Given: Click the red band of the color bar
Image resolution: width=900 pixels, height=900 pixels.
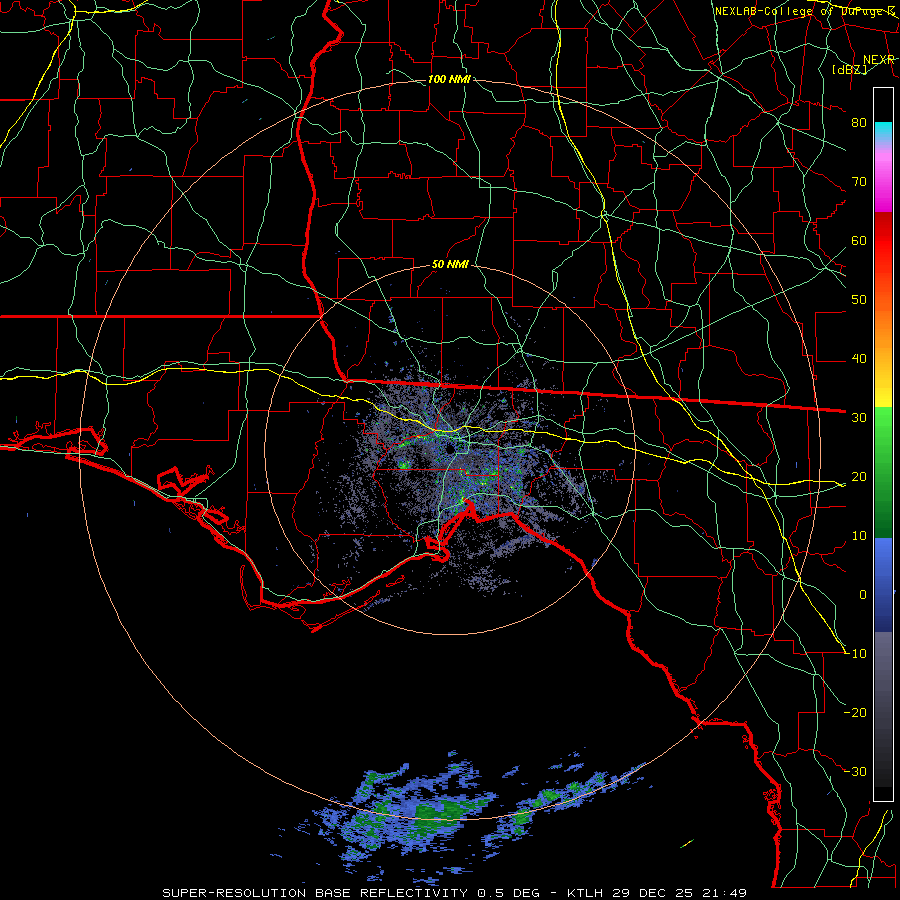Looking at the screenshot, I should pos(883,241).
